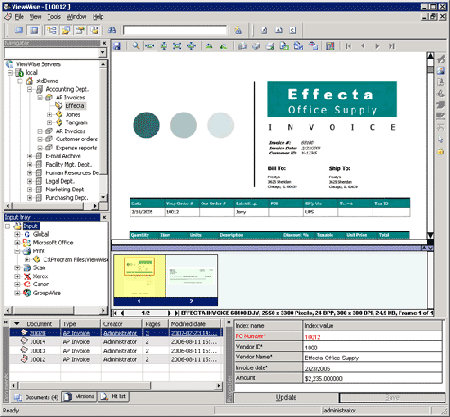Sort by the Modified date column header

[x=195, y=324]
